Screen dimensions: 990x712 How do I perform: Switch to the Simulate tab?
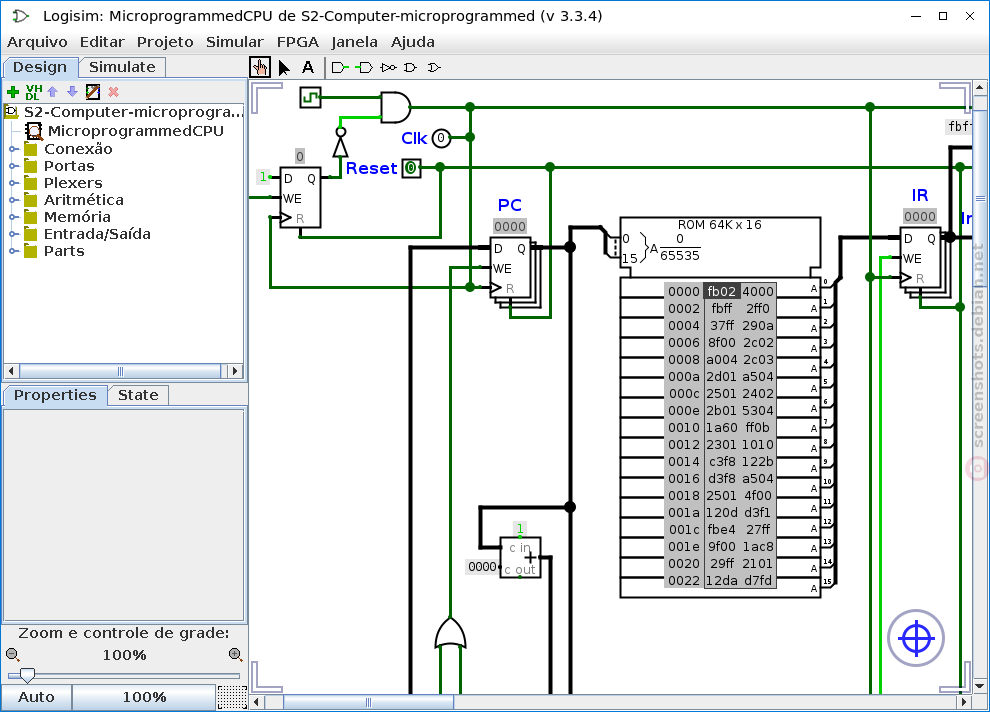click(122, 67)
